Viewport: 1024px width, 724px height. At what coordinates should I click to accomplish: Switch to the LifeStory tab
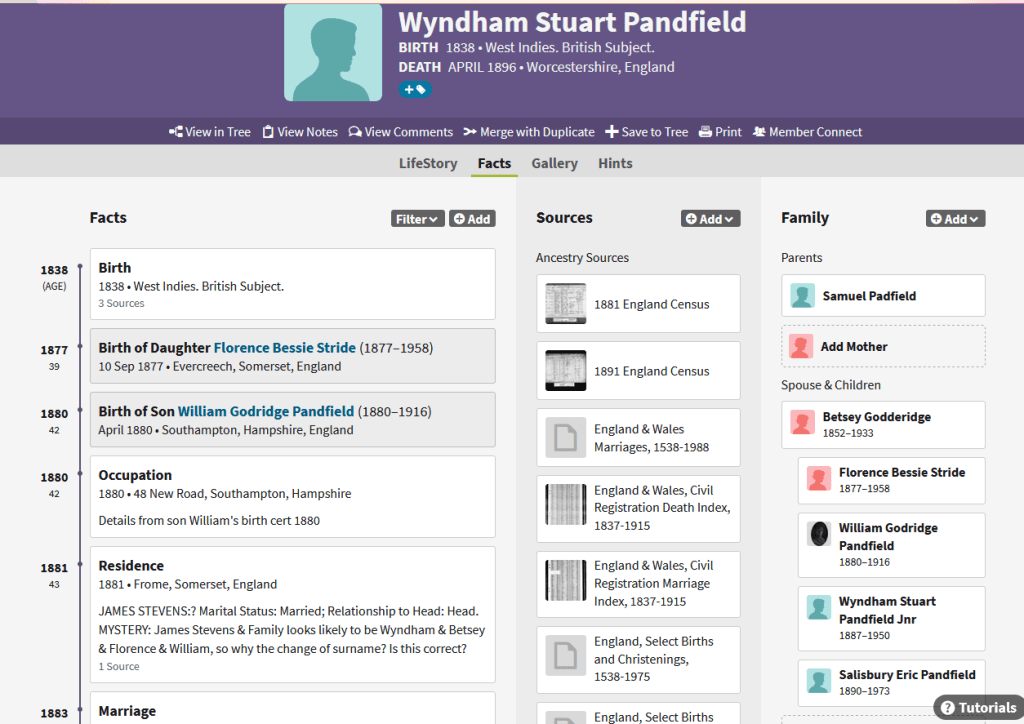pyautogui.click(x=428, y=163)
